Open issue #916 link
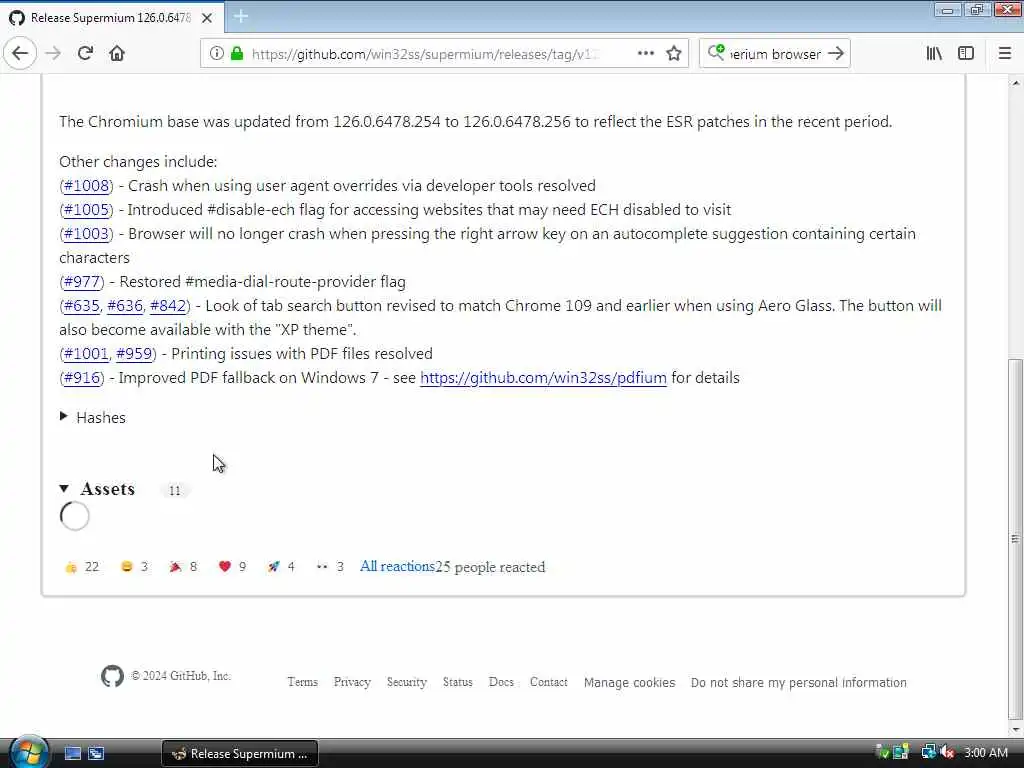 click(x=82, y=377)
